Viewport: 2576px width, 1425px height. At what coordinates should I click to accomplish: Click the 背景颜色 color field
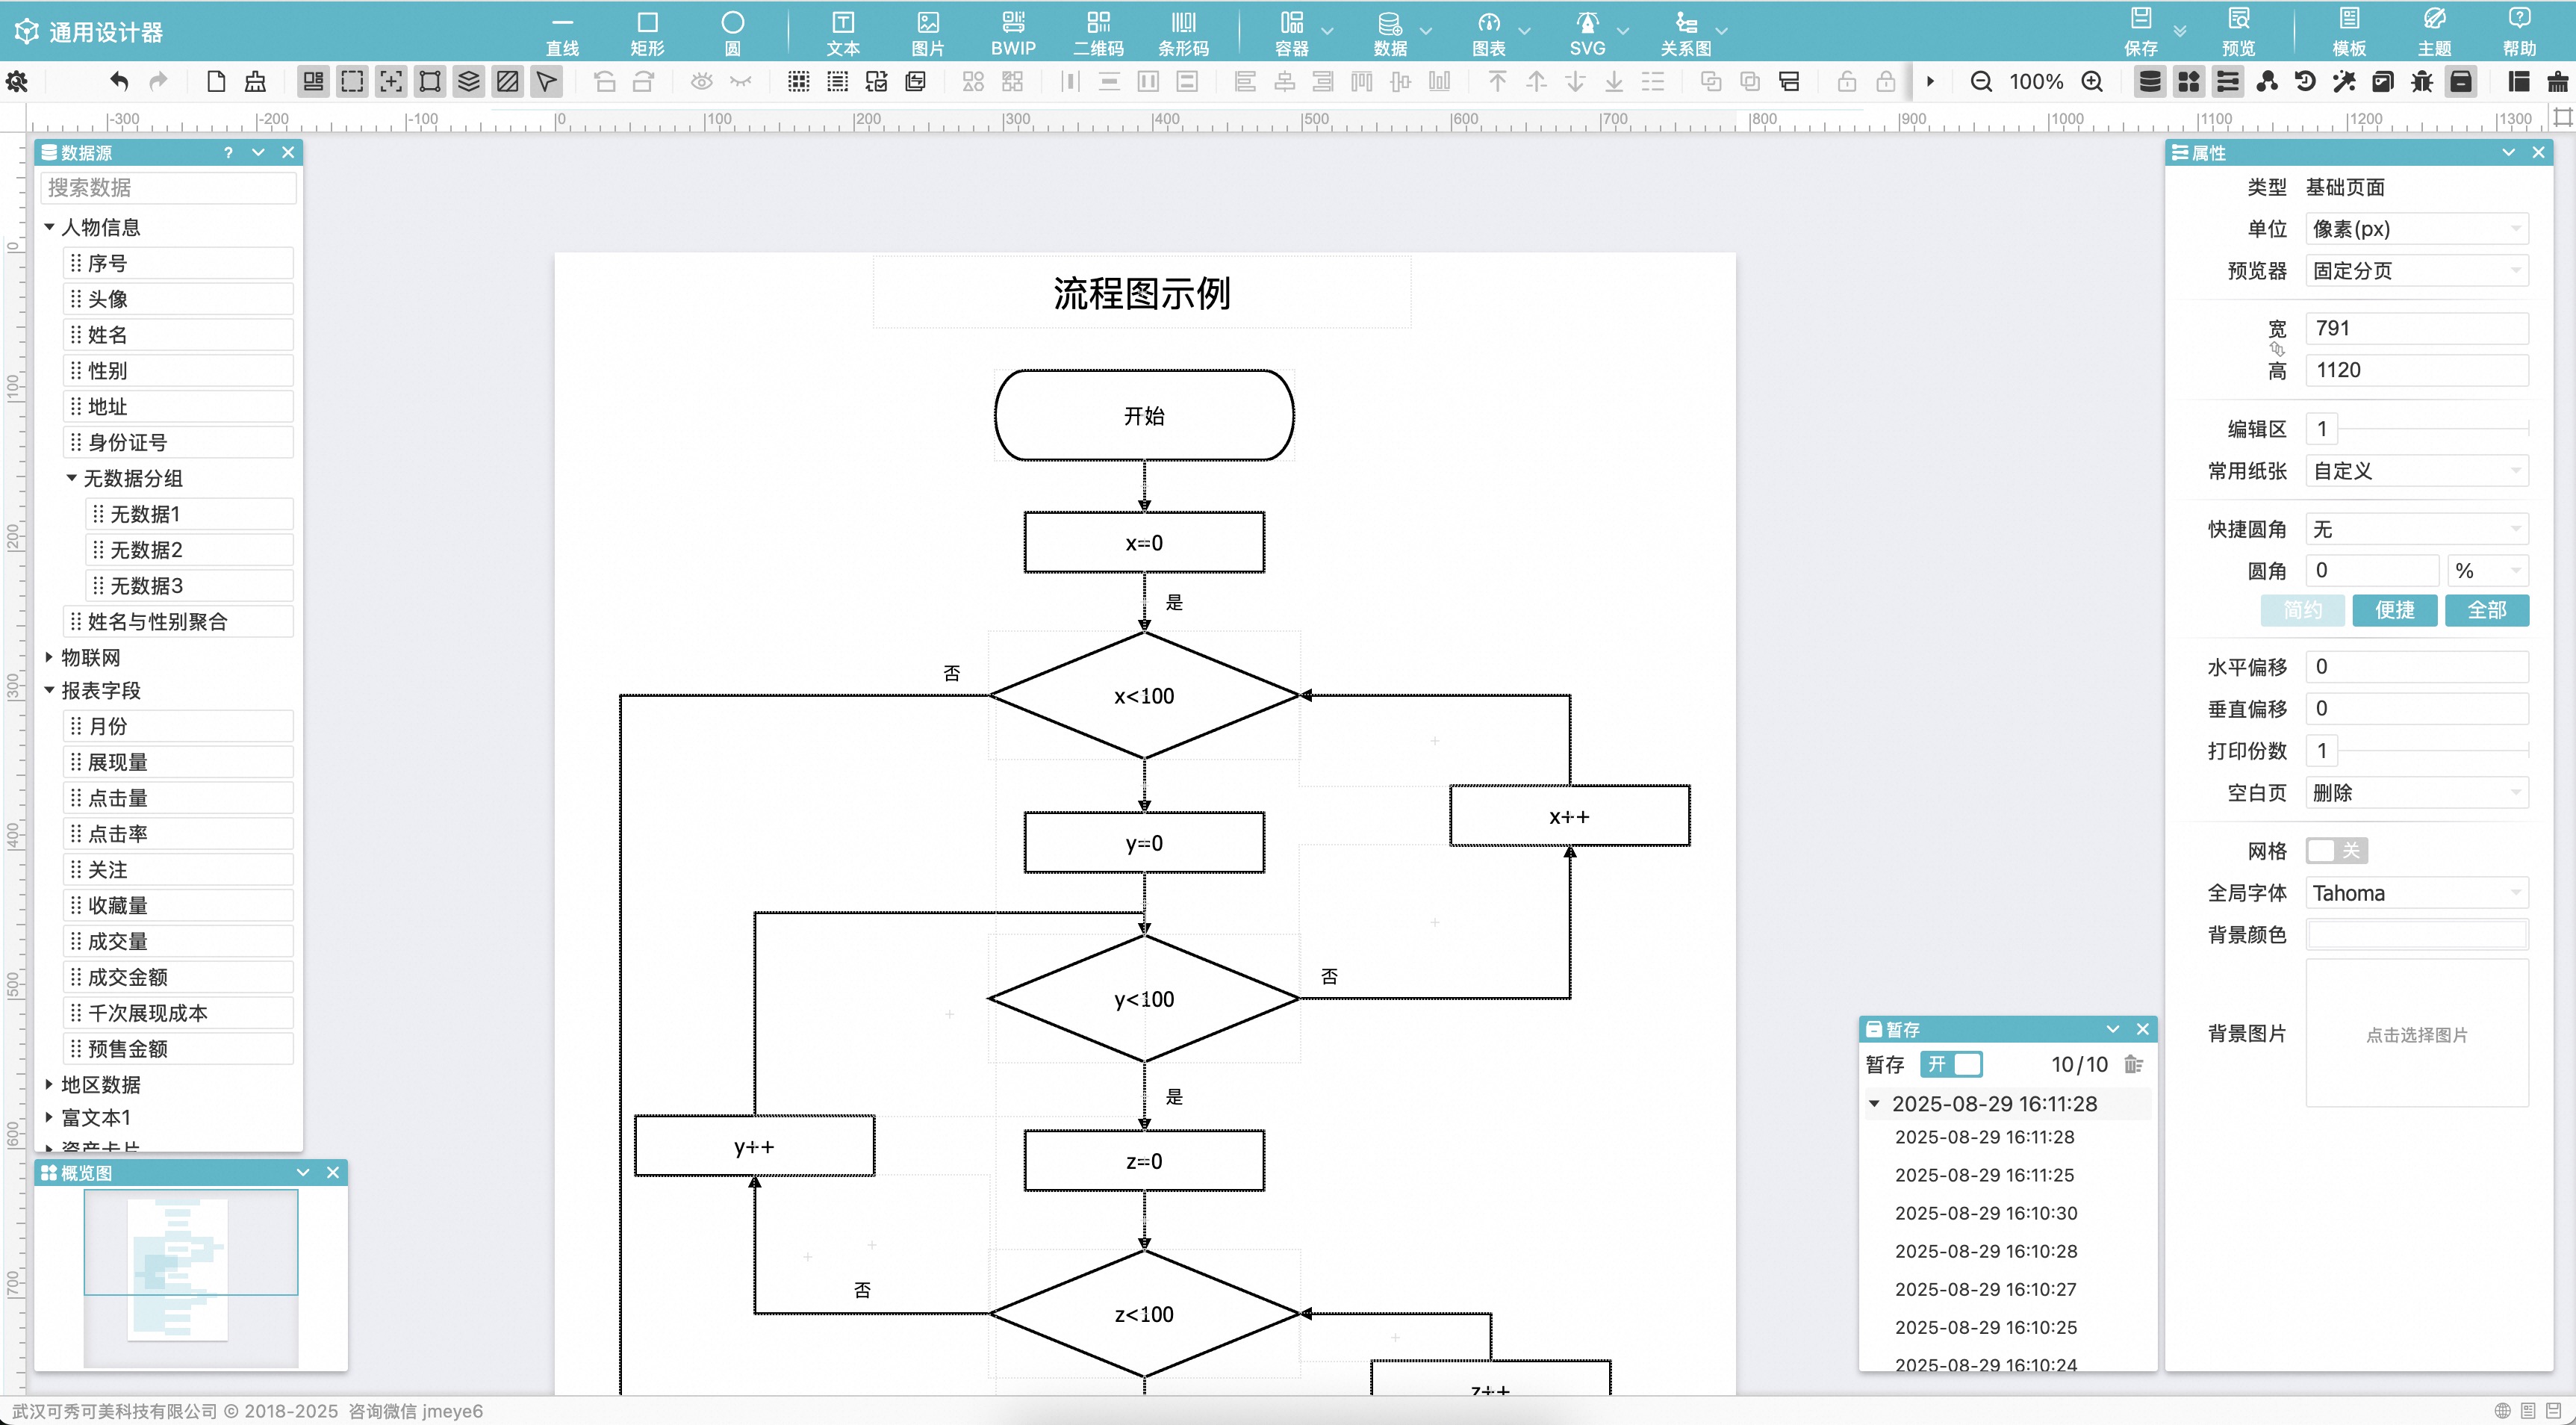[2416, 935]
